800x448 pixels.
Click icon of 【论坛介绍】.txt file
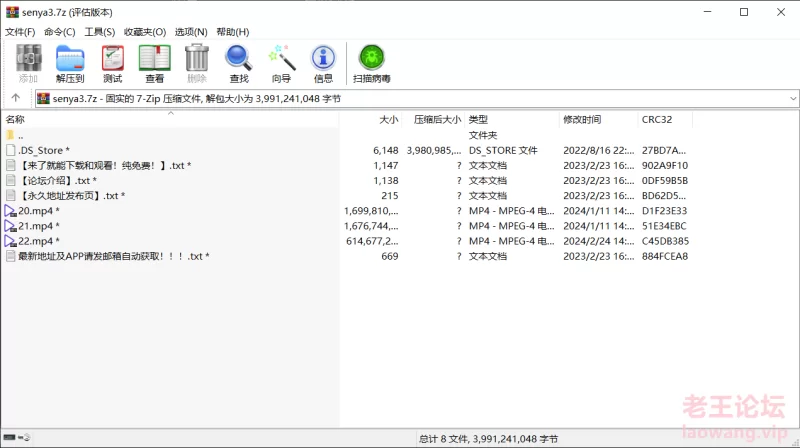pyautogui.click(x=11, y=180)
